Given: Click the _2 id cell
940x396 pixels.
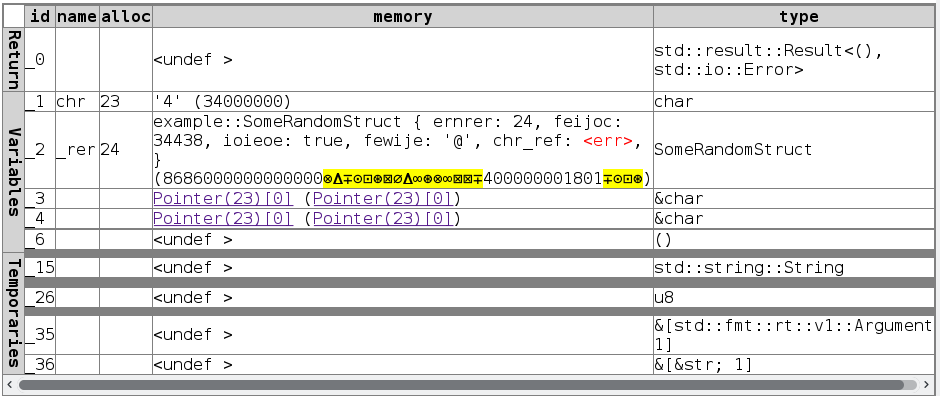Looking at the screenshot, I should point(40,150).
